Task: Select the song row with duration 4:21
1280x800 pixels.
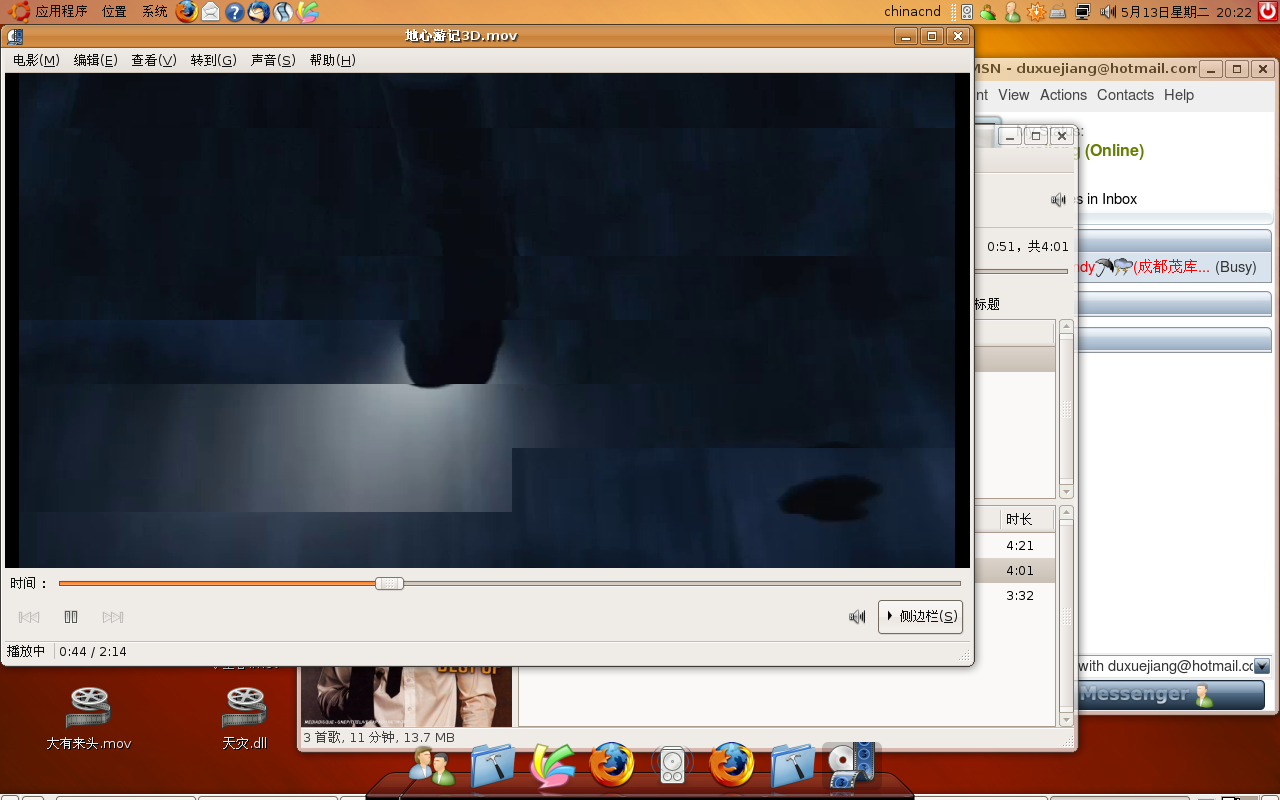Action: 1014,545
